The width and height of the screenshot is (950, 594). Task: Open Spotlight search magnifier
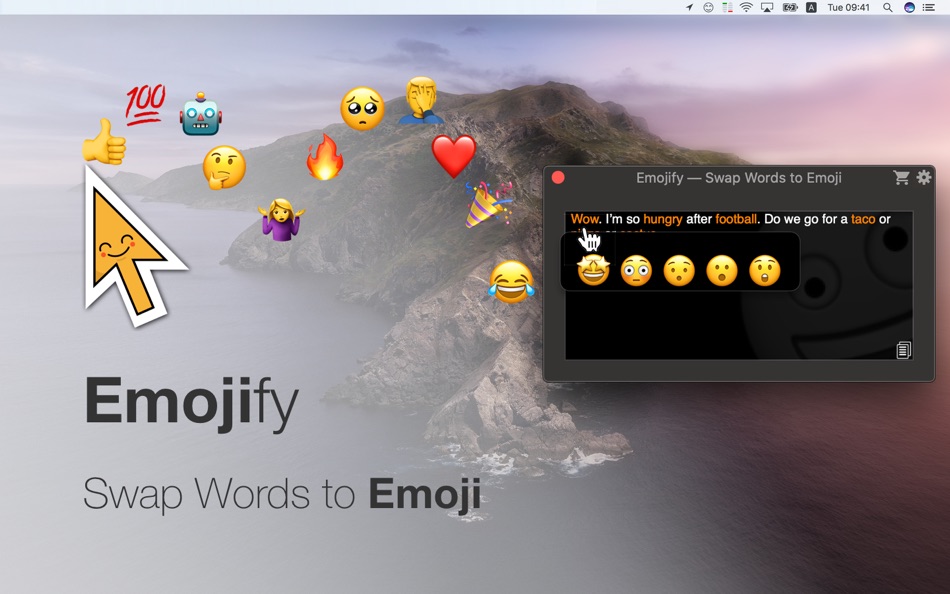[x=888, y=7]
